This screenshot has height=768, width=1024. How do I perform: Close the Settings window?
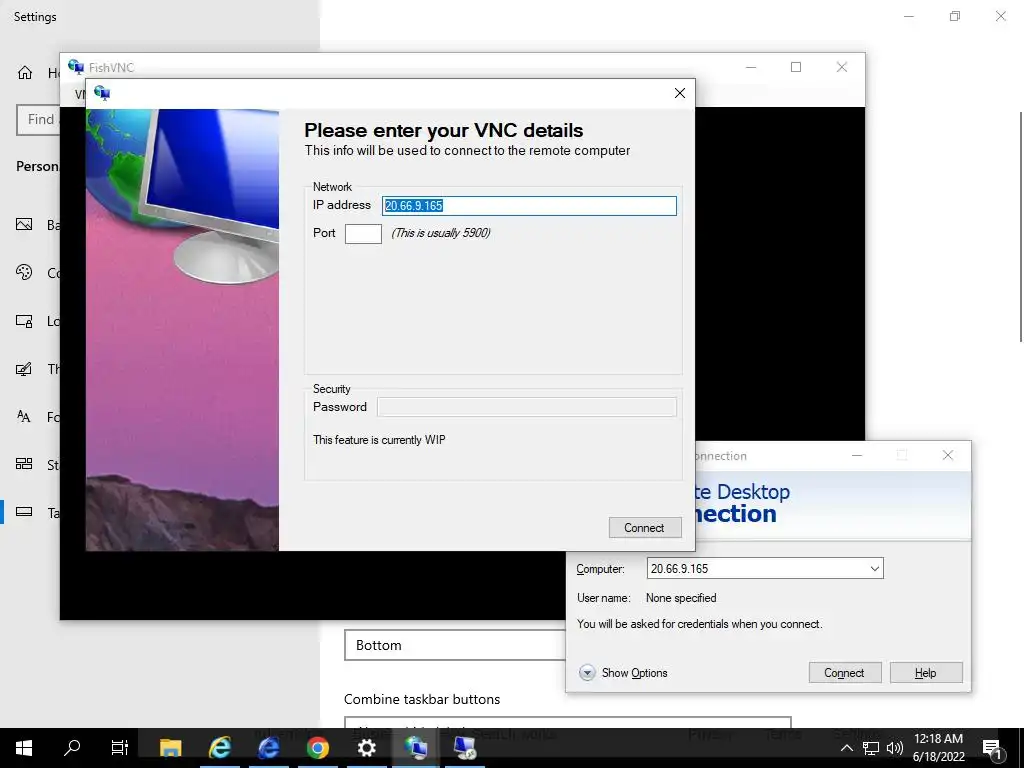click(x=1000, y=16)
